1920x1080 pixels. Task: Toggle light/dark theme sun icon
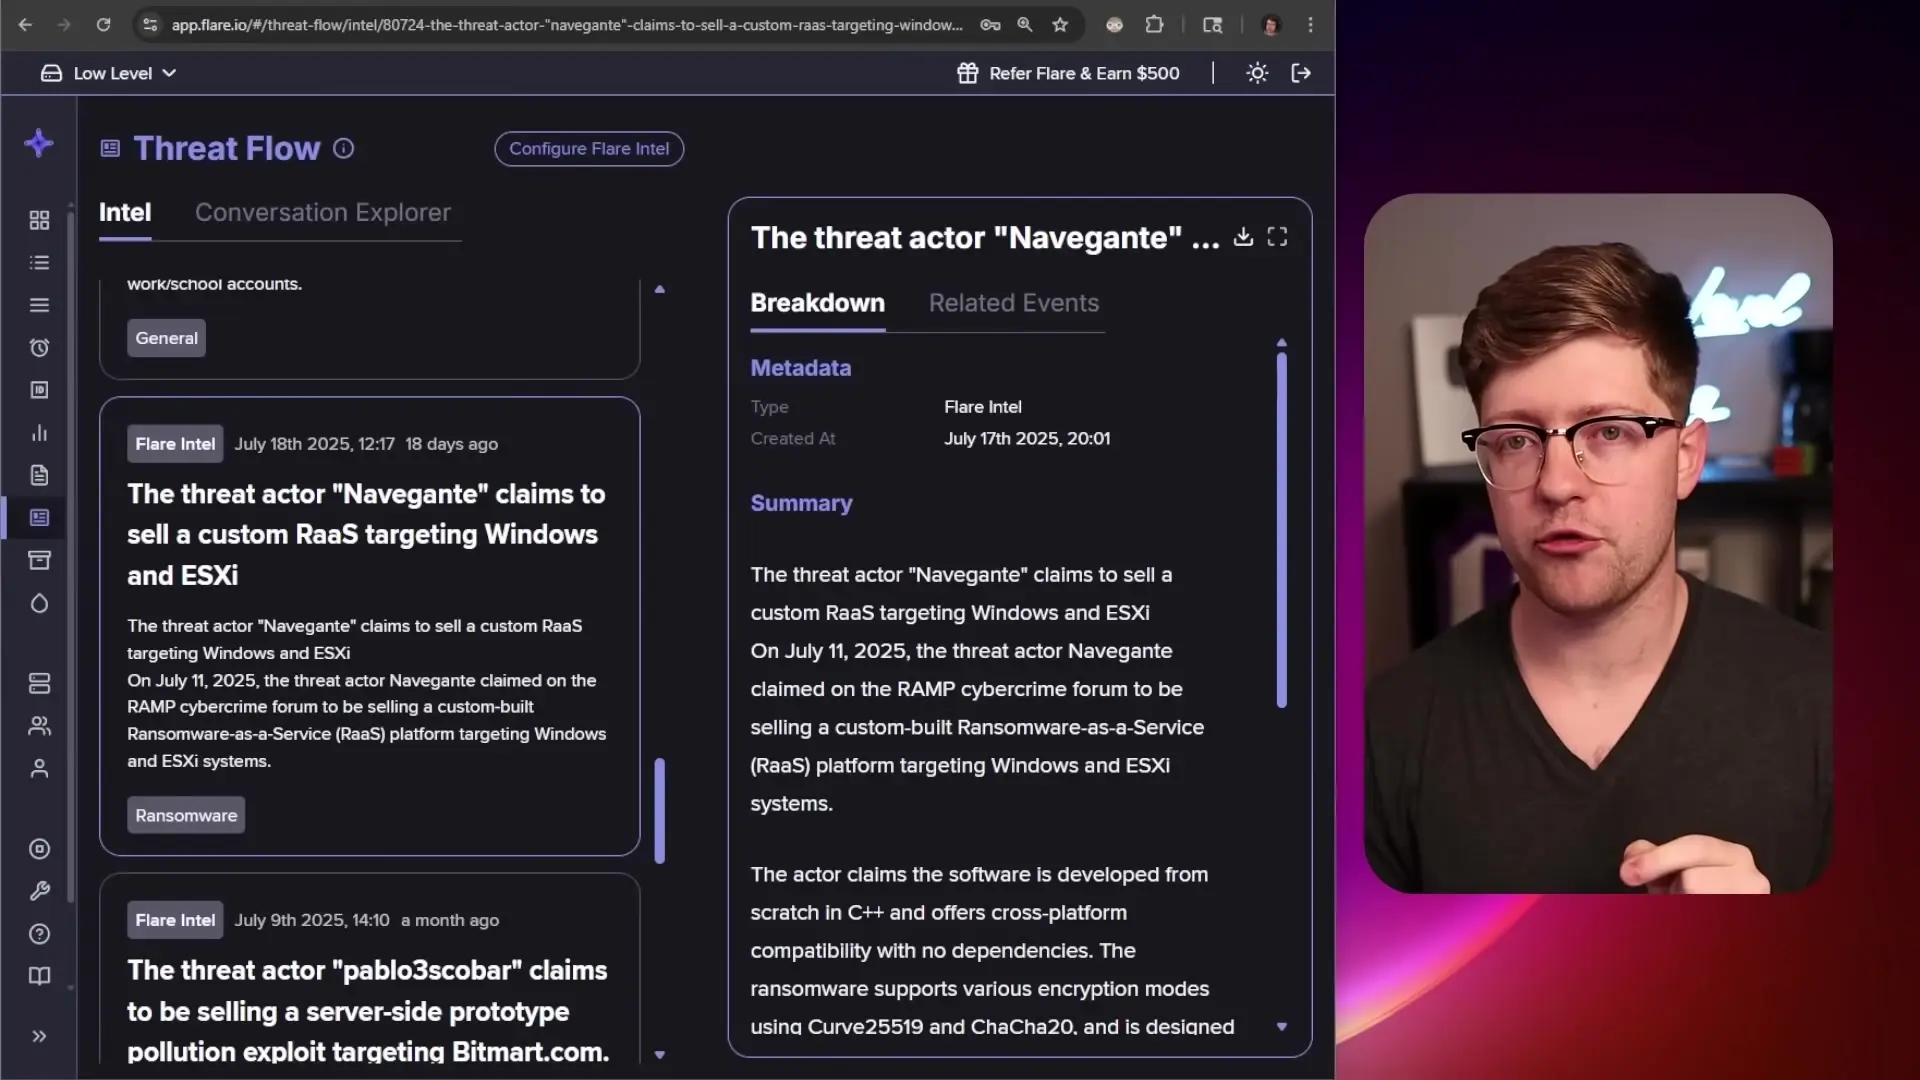1257,73
